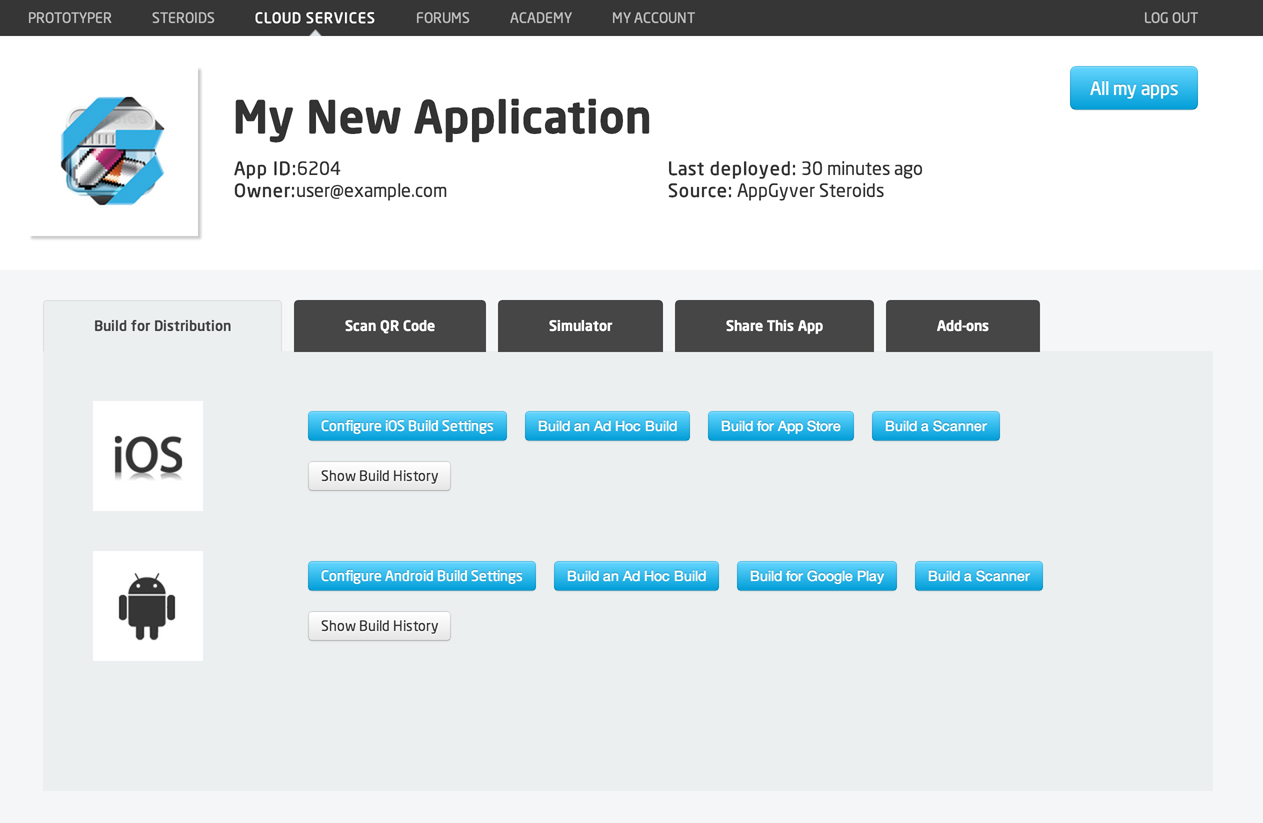Screen dimensions: 1263x823
Task: Click the All my apps button
Action: click(x=1133, y=89)
